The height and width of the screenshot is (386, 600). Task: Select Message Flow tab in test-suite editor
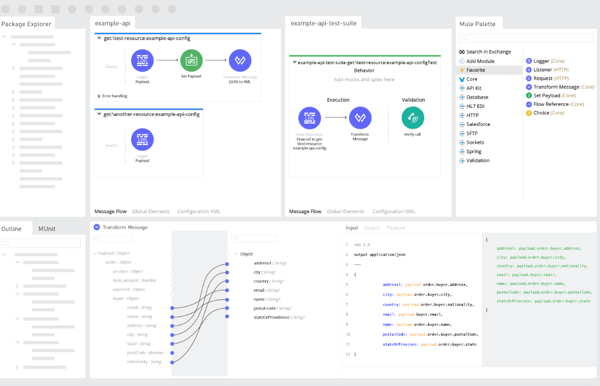tap(305, 211)
